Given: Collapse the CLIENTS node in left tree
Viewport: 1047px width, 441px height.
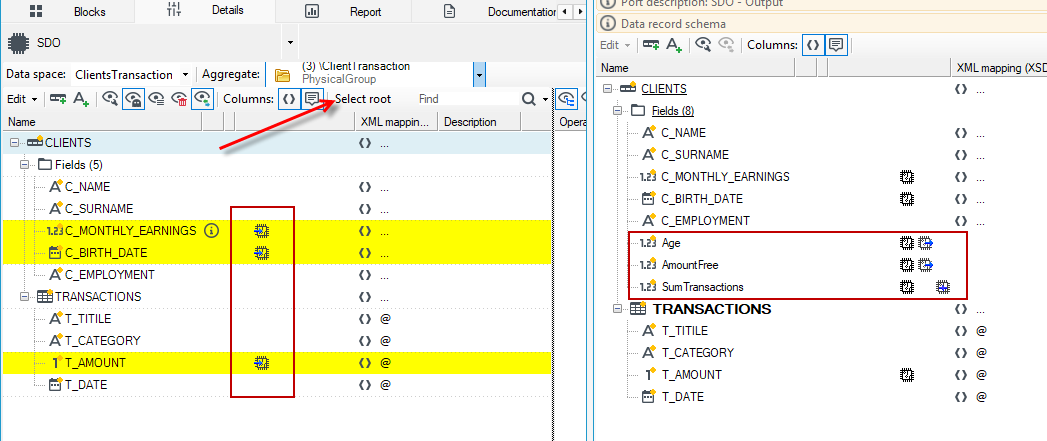Looking at the screenshot, I should click(14, 143).
